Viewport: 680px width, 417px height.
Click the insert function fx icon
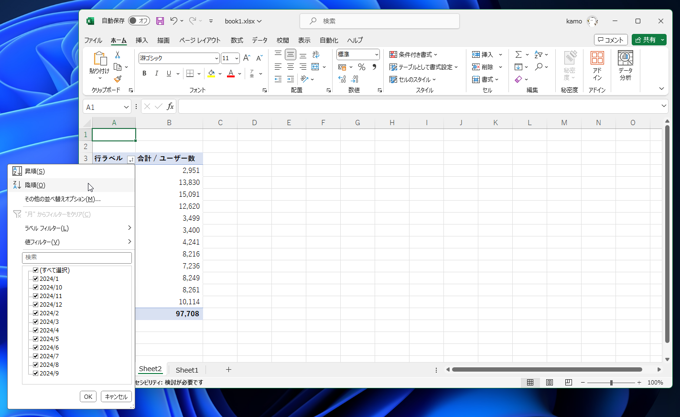(x=170, y=106)
